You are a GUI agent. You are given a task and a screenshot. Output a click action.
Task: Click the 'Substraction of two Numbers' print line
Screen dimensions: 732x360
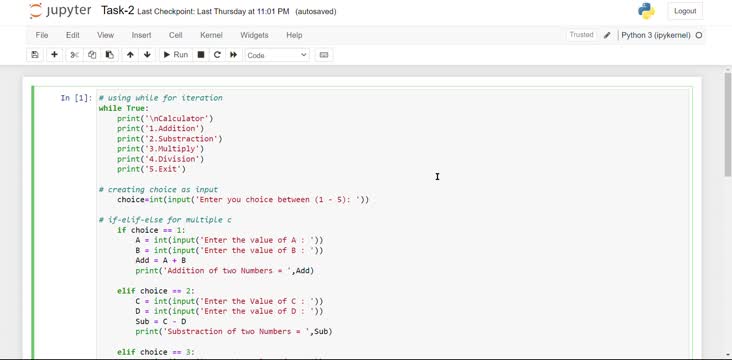click(x=234, y=332)
